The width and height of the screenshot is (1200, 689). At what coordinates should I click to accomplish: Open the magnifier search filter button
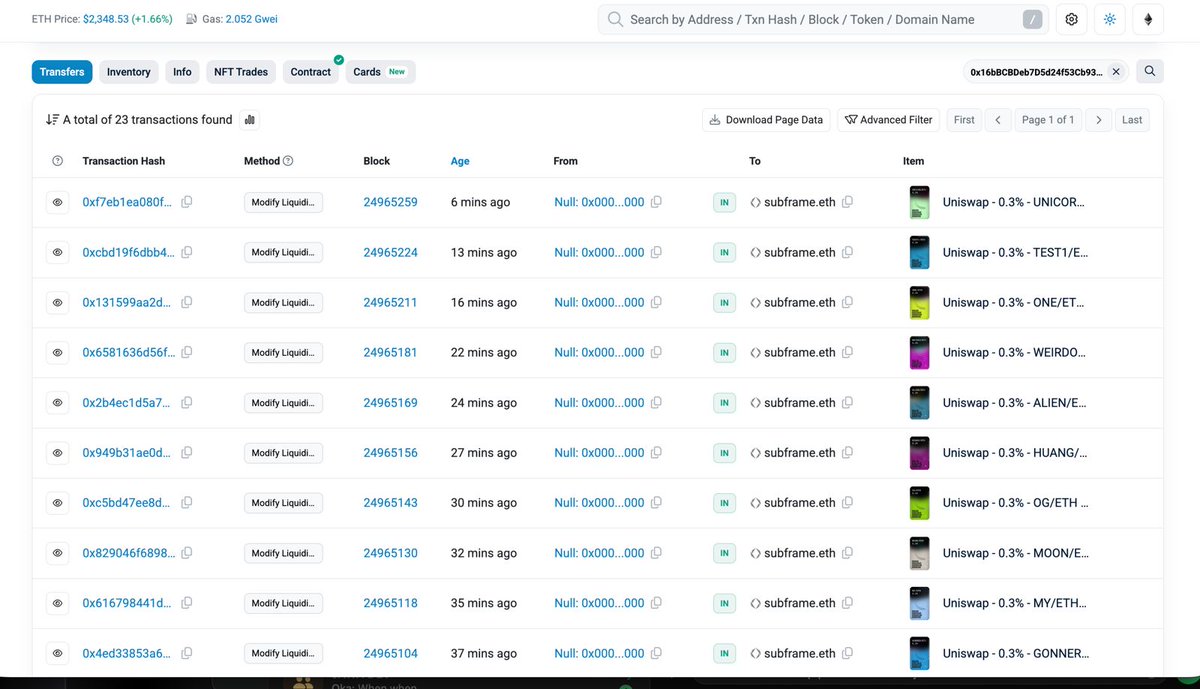1150,71
